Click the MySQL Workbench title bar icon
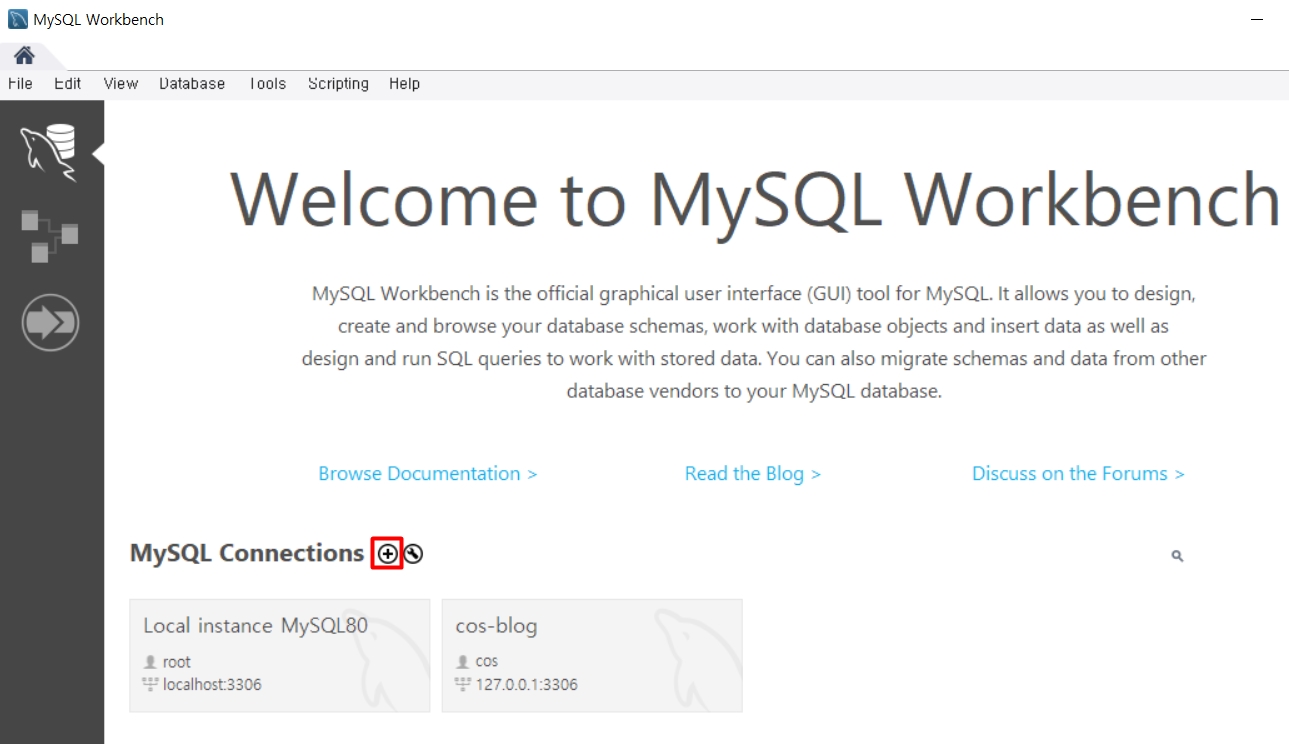Image resolution: width=1289 pixels, height=744 pixels. 18,19
